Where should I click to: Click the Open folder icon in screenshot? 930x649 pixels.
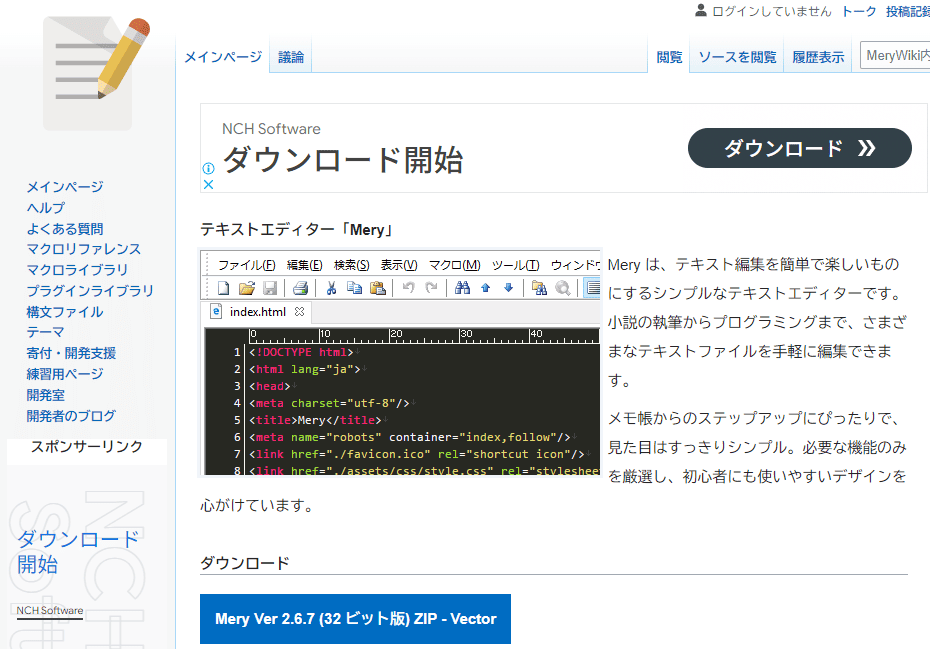(x=246, y=288)
